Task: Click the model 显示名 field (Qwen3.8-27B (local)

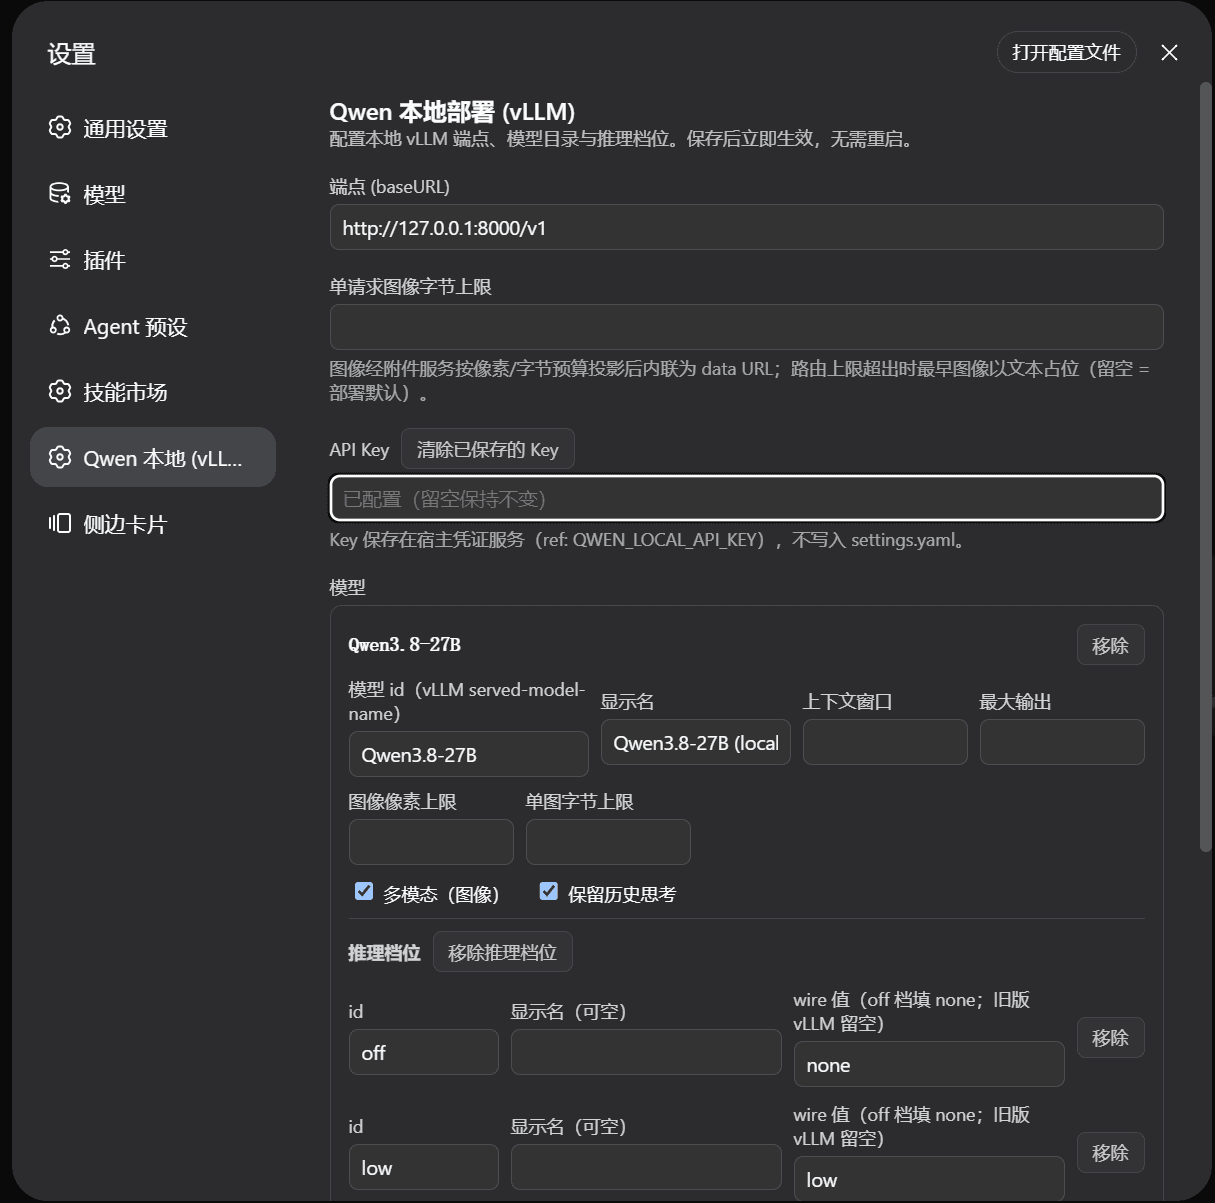Action: coord(695,742)
